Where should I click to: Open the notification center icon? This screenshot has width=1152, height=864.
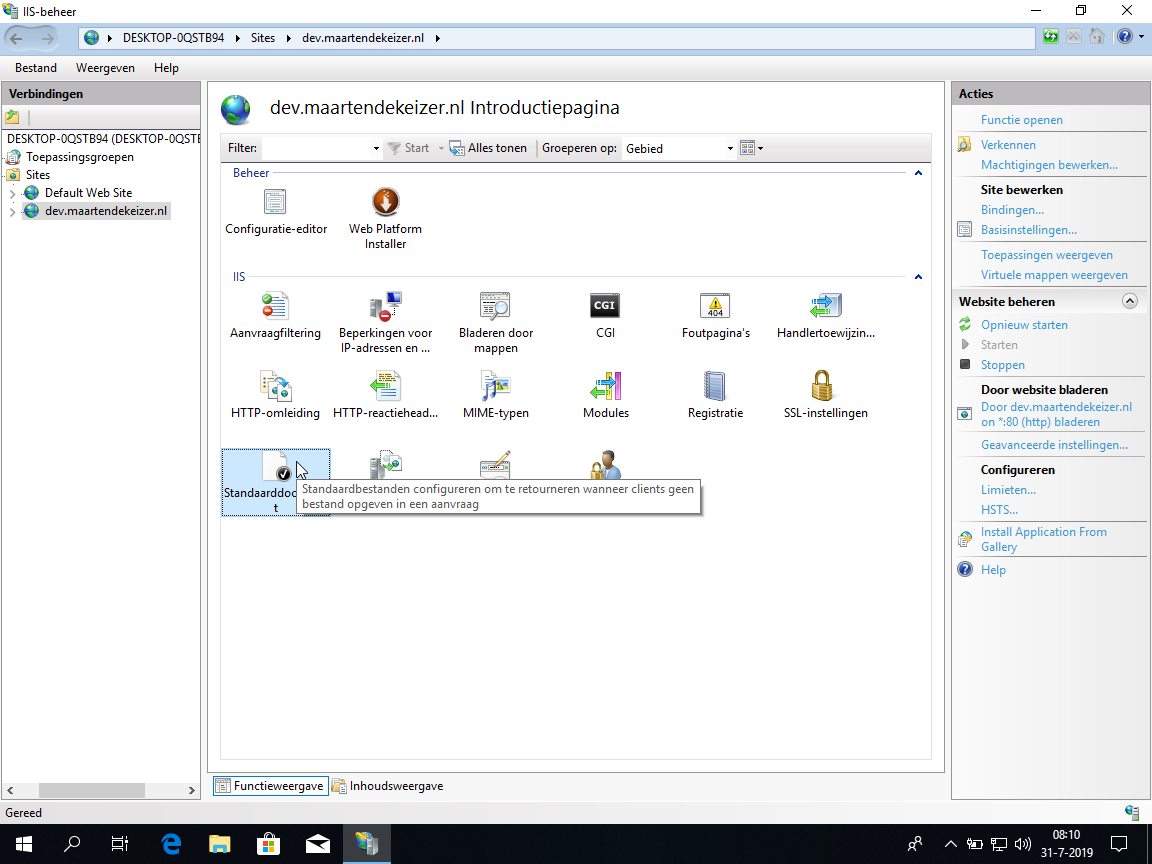pos(1118,843)
